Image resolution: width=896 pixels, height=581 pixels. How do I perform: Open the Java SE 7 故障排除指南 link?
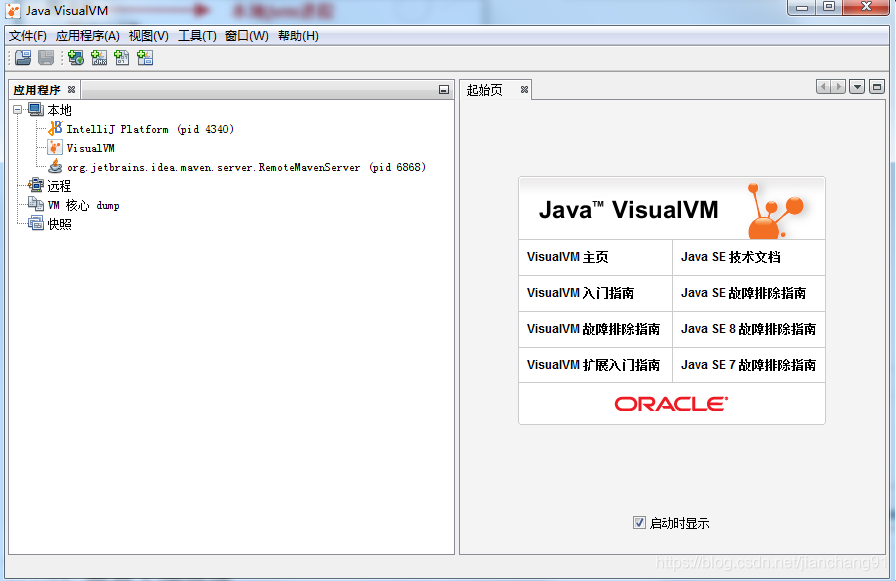point(748,365)
